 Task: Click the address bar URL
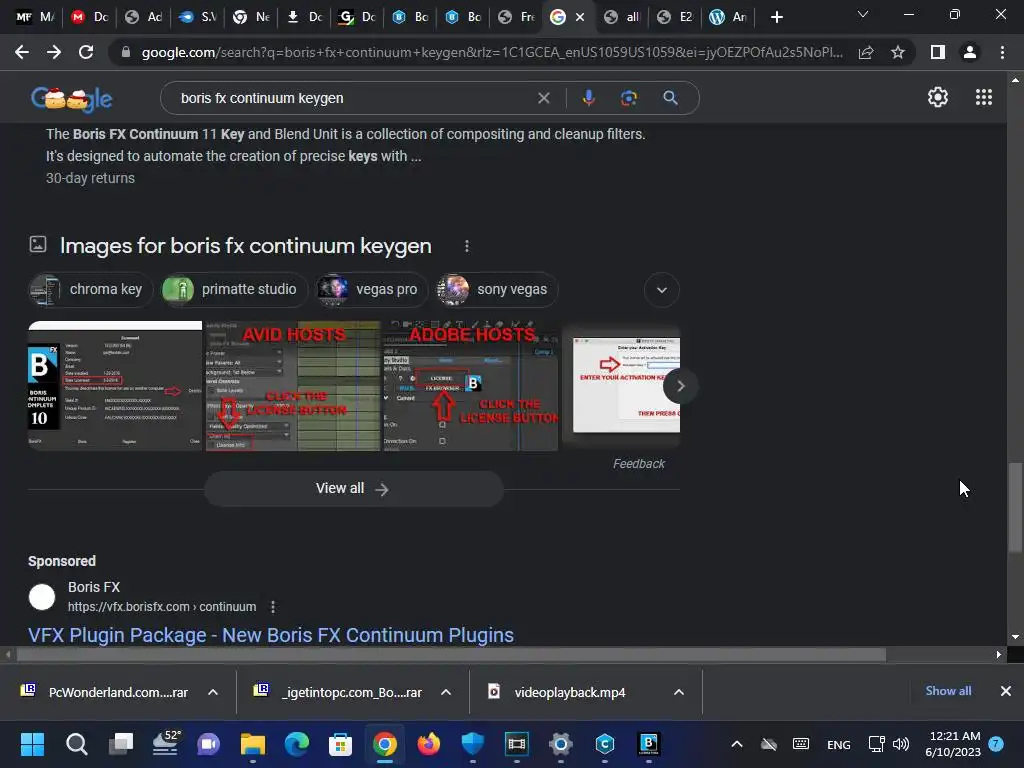491,52
